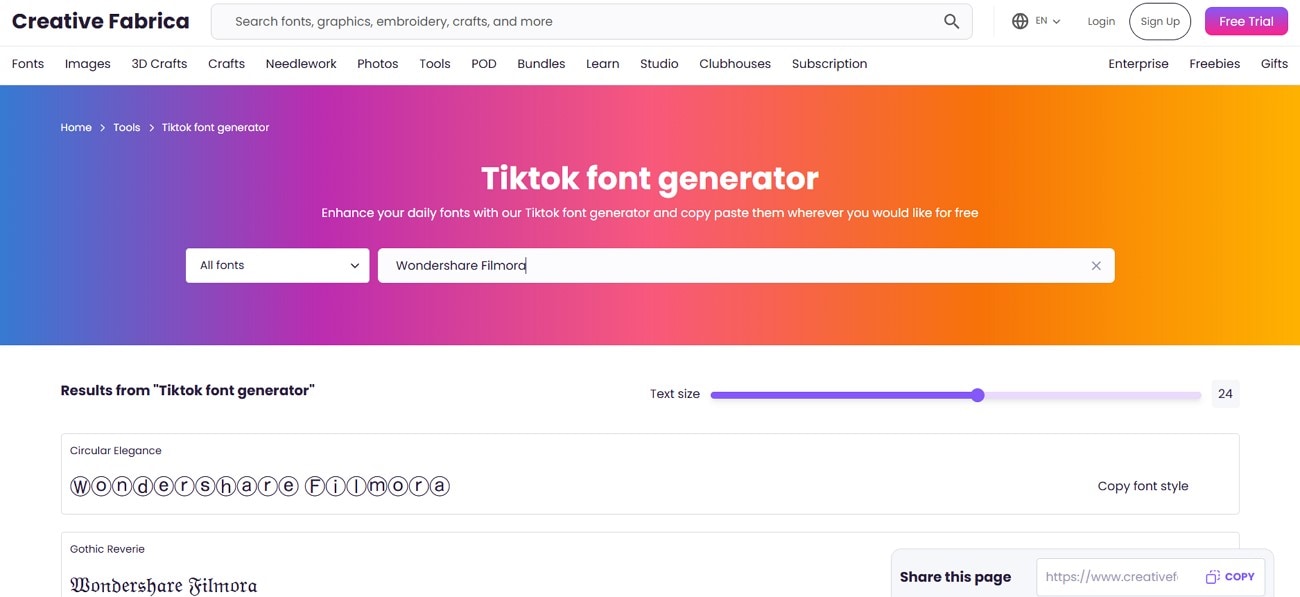Open the EN language dropdown
This screenshot has height=597, width=1300.
(x=1048, y=21)
